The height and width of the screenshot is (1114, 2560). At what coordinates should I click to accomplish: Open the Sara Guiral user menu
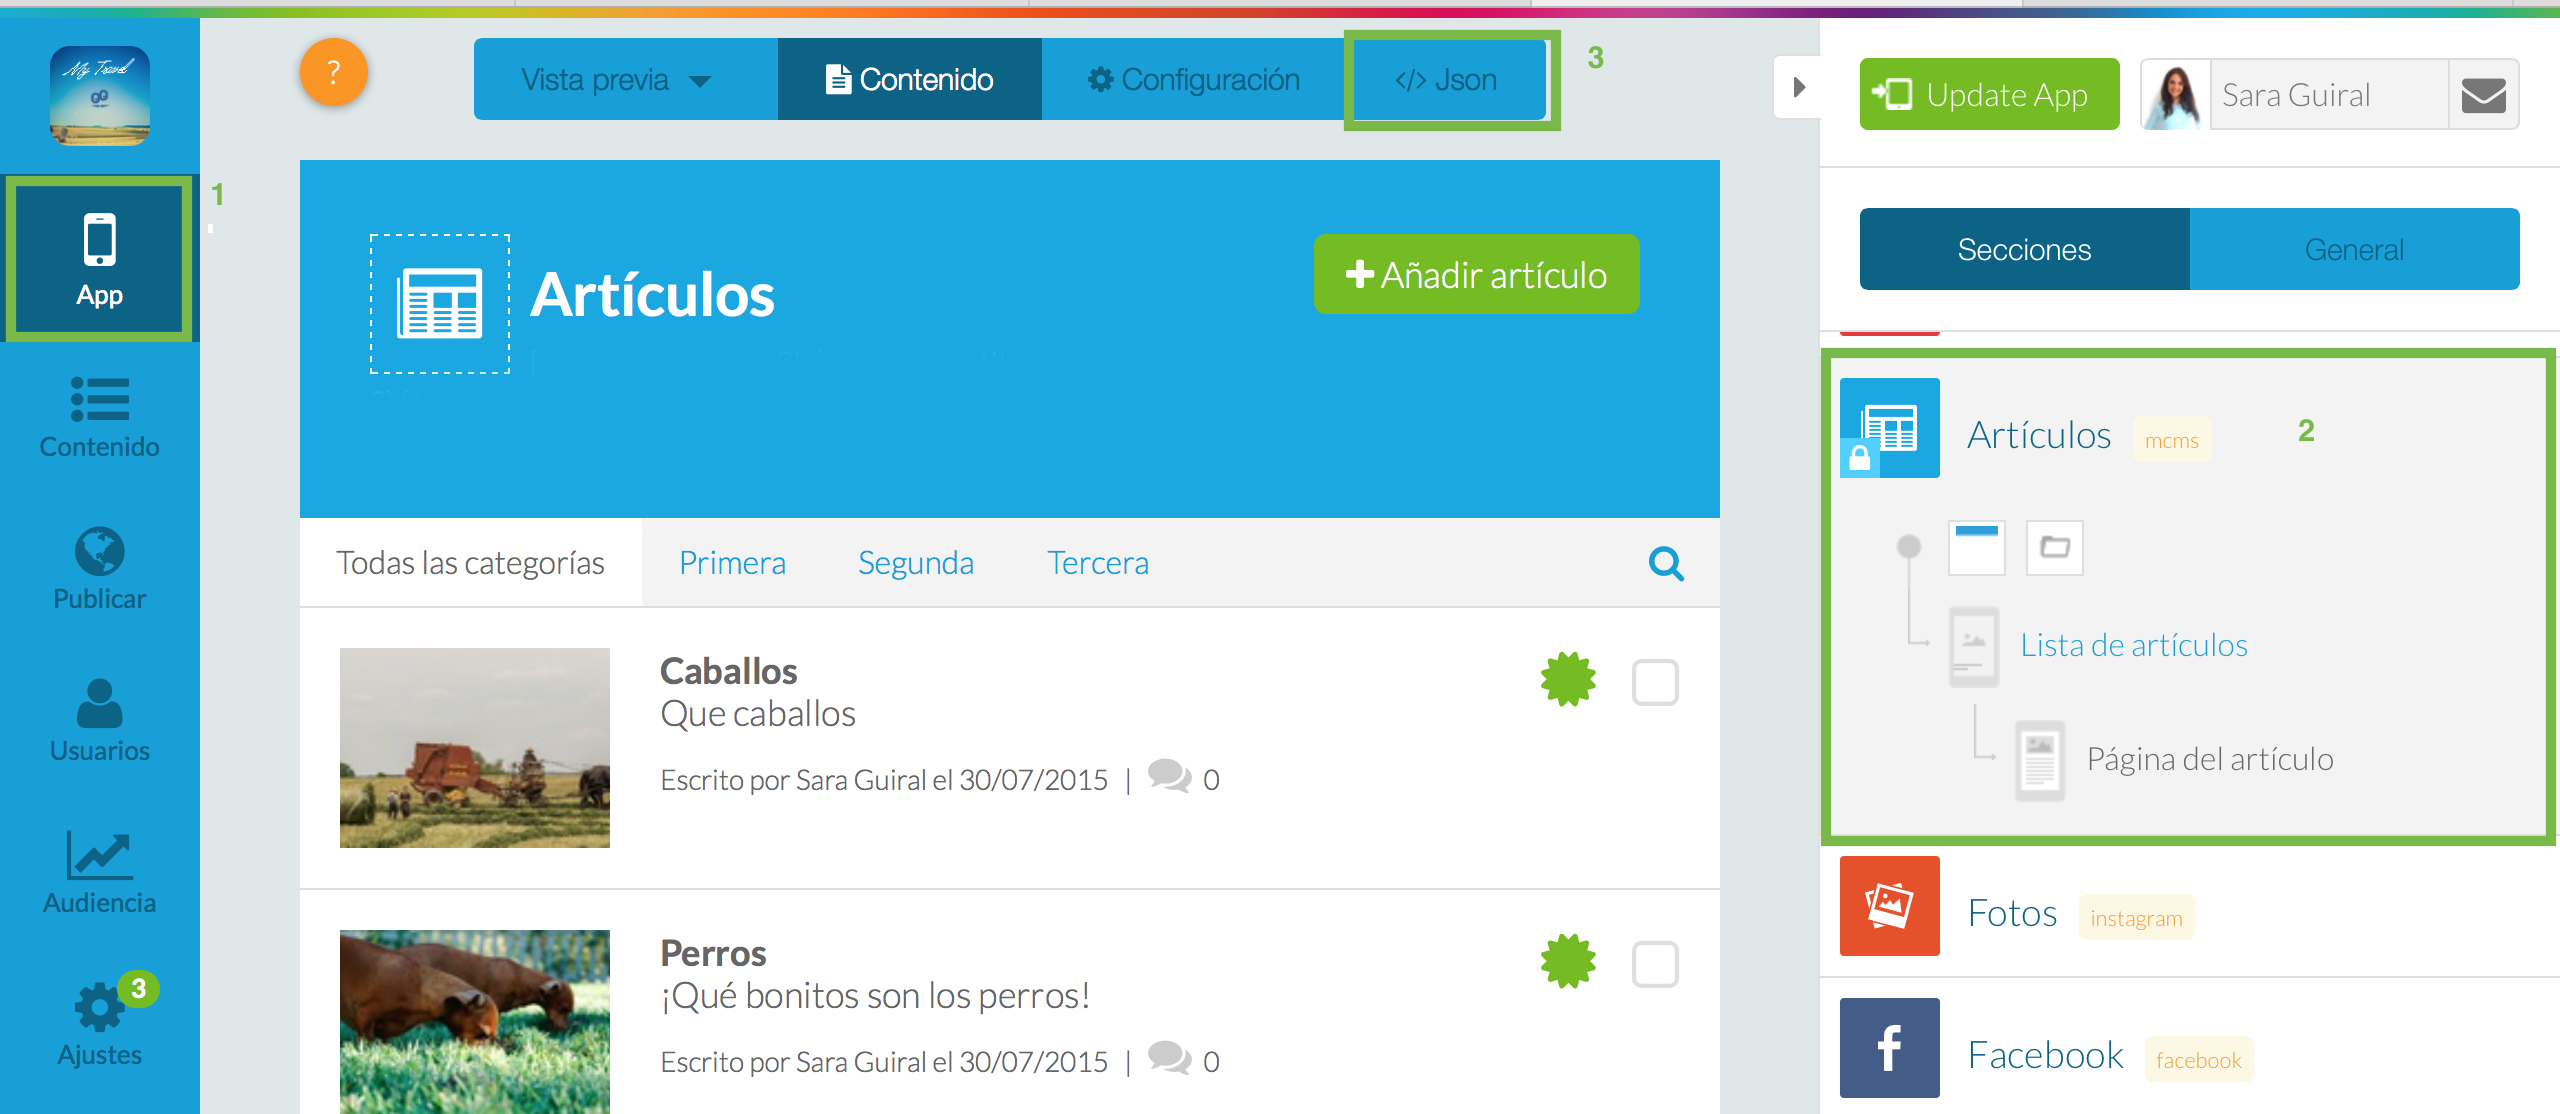point(2295,95)
